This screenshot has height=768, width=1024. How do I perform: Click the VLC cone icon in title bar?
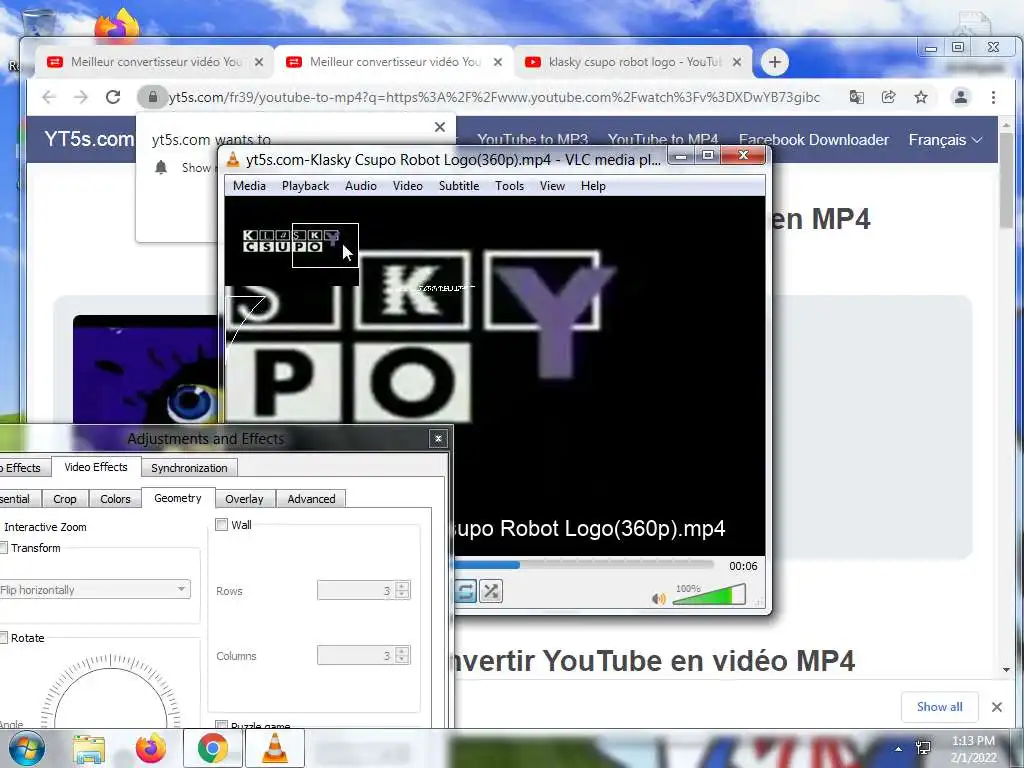pyautogui.click(x=233, y=159)
